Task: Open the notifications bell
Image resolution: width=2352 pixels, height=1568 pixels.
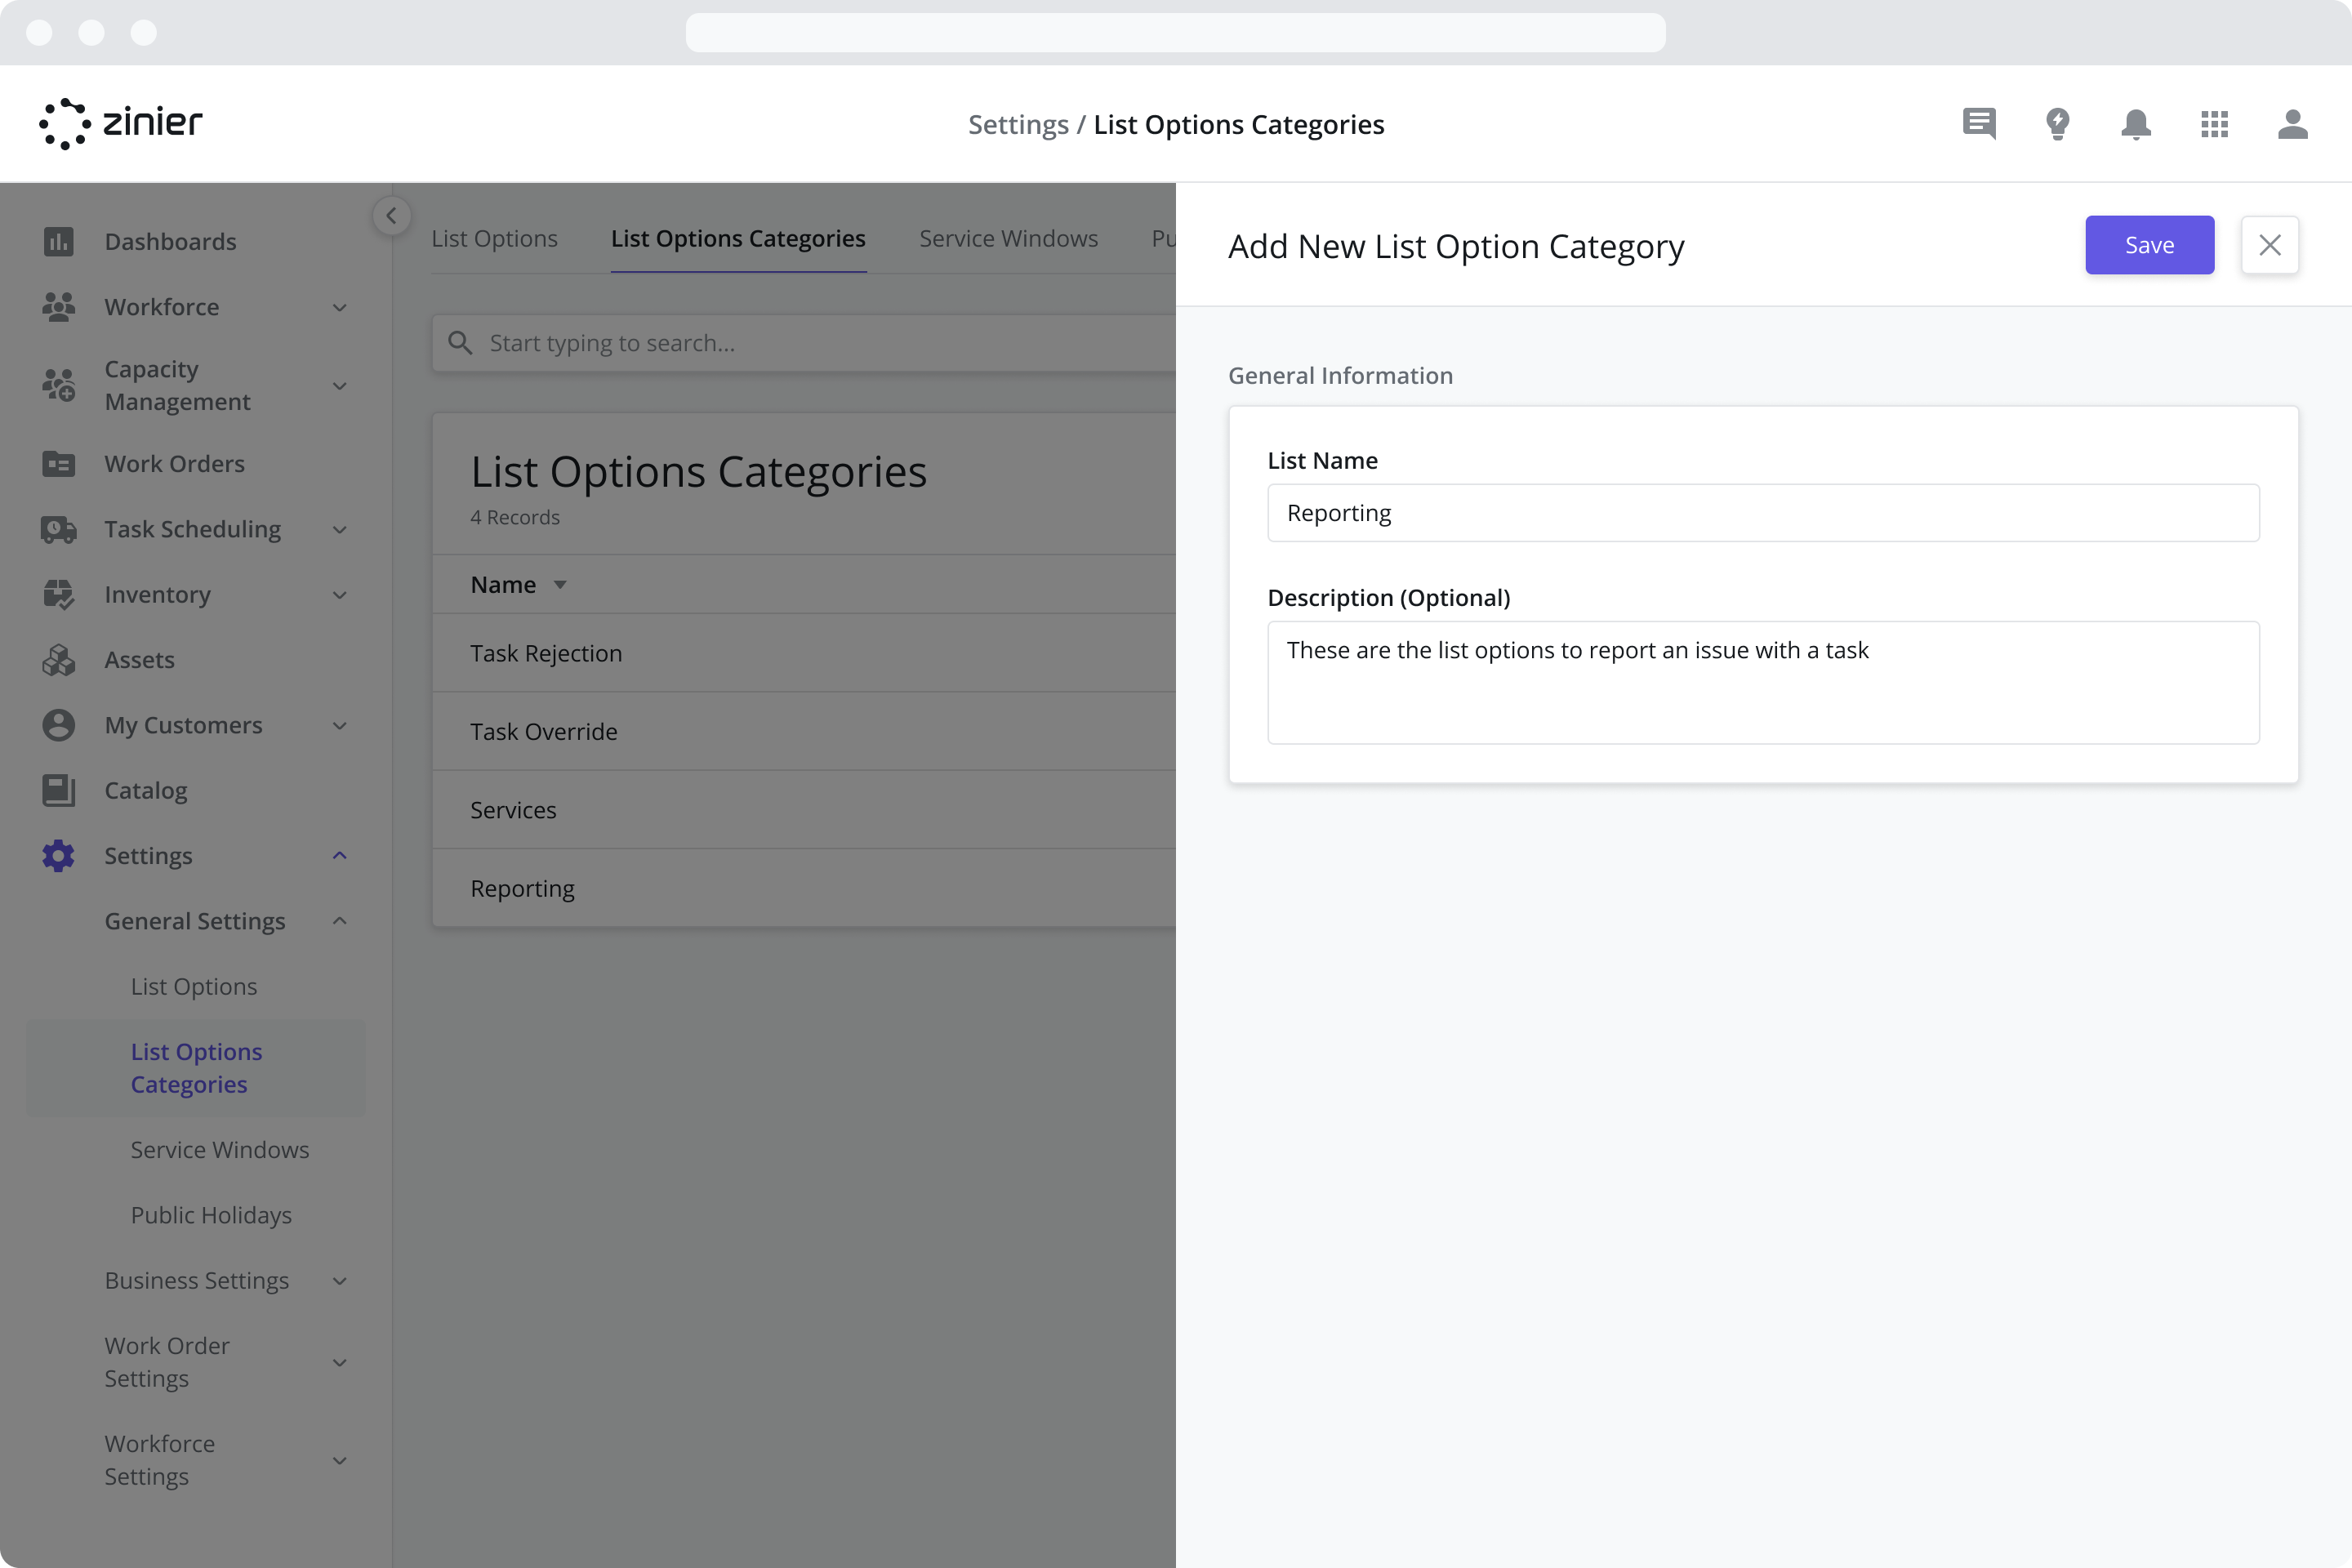Action: coord(2136,124)
